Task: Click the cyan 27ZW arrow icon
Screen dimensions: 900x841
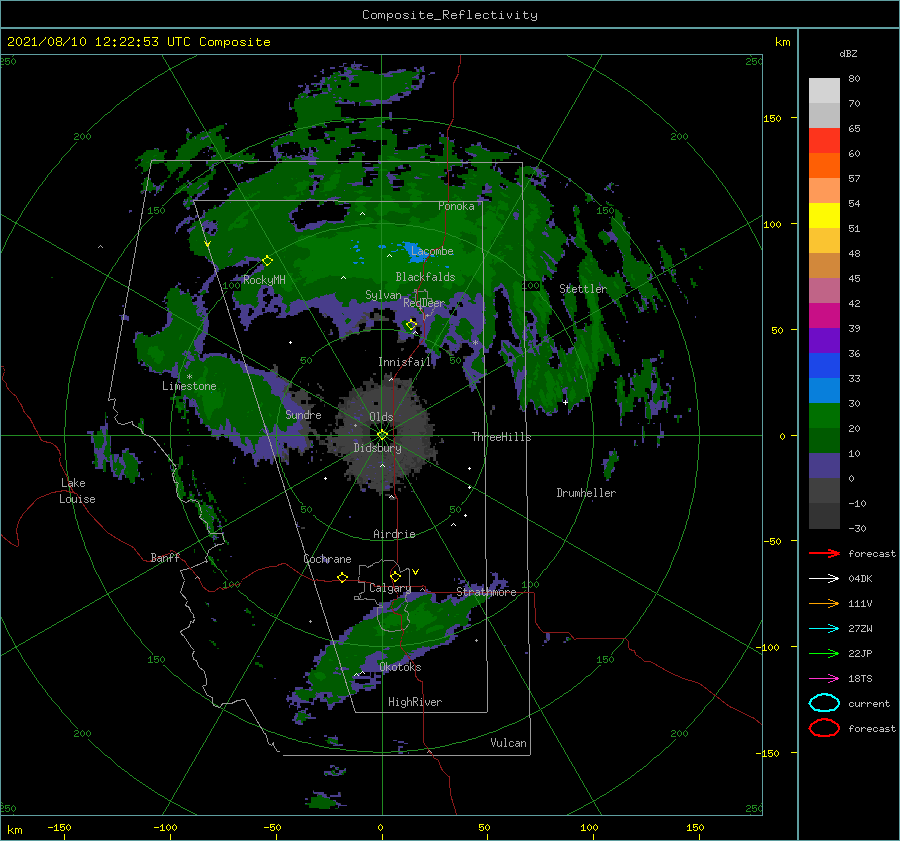Action: click(x=824, y=628)
